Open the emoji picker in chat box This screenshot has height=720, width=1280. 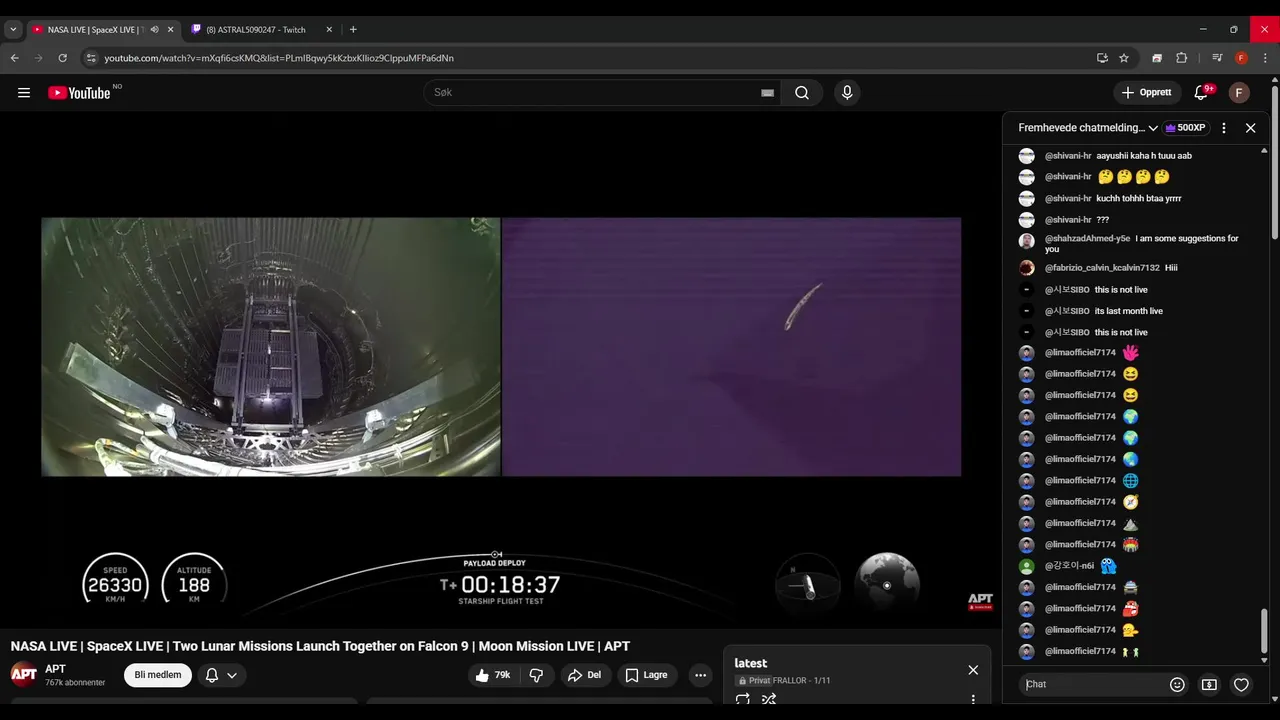tap(1177, 685)
